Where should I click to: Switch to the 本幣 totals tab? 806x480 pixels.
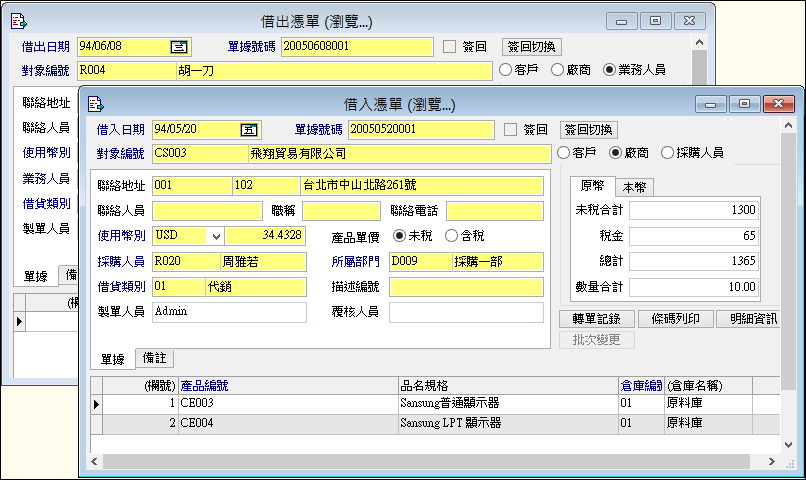pos(633,187)
